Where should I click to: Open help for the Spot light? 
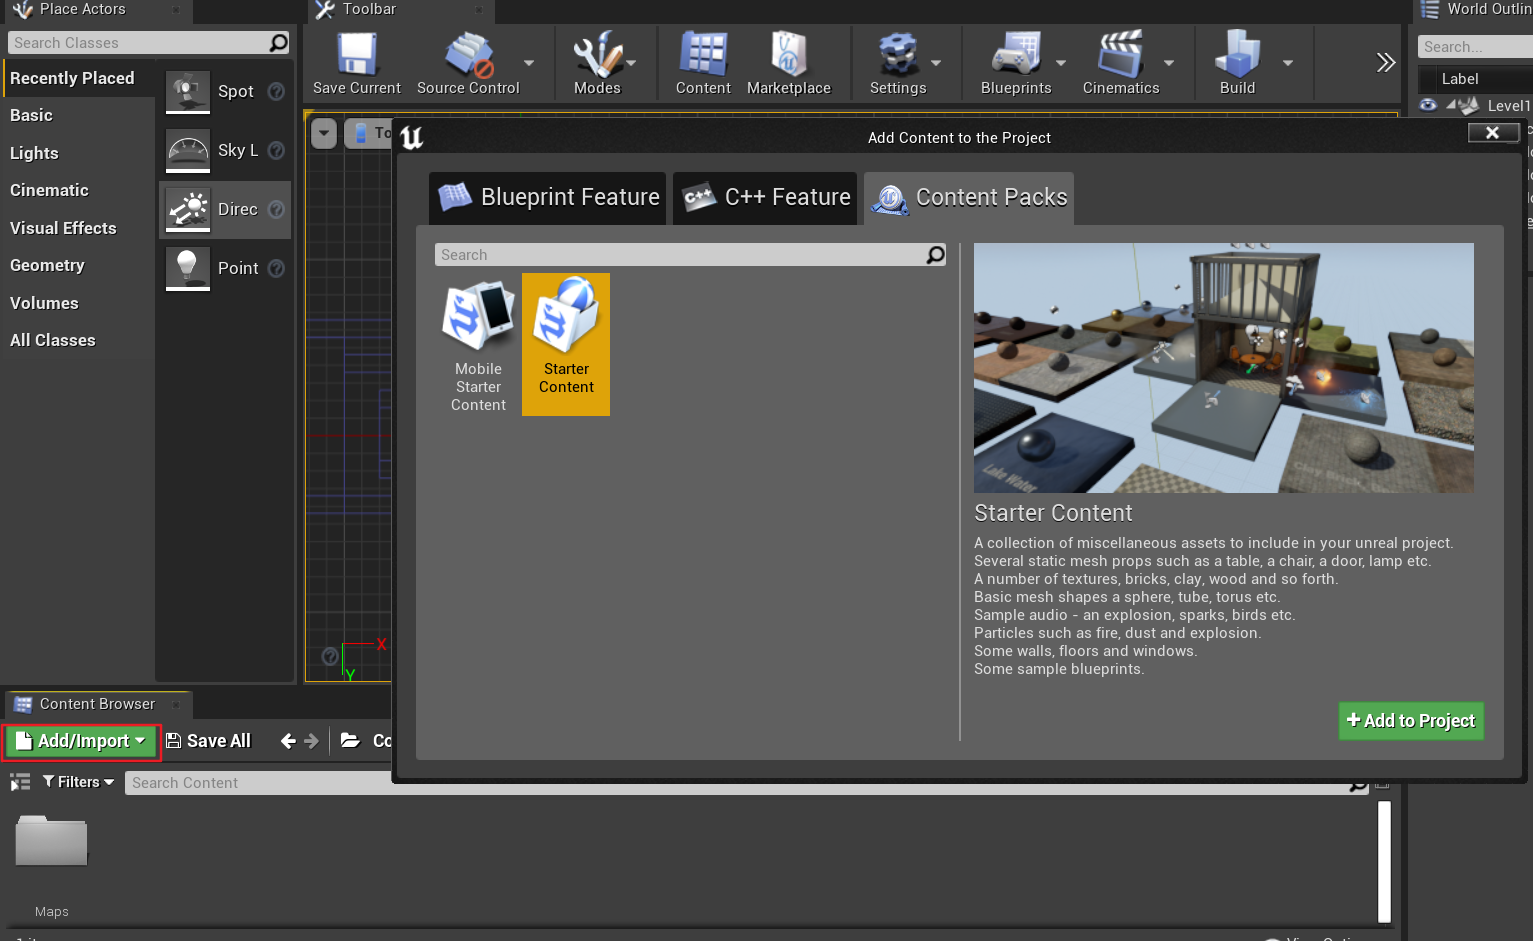(x=277, y=92)
